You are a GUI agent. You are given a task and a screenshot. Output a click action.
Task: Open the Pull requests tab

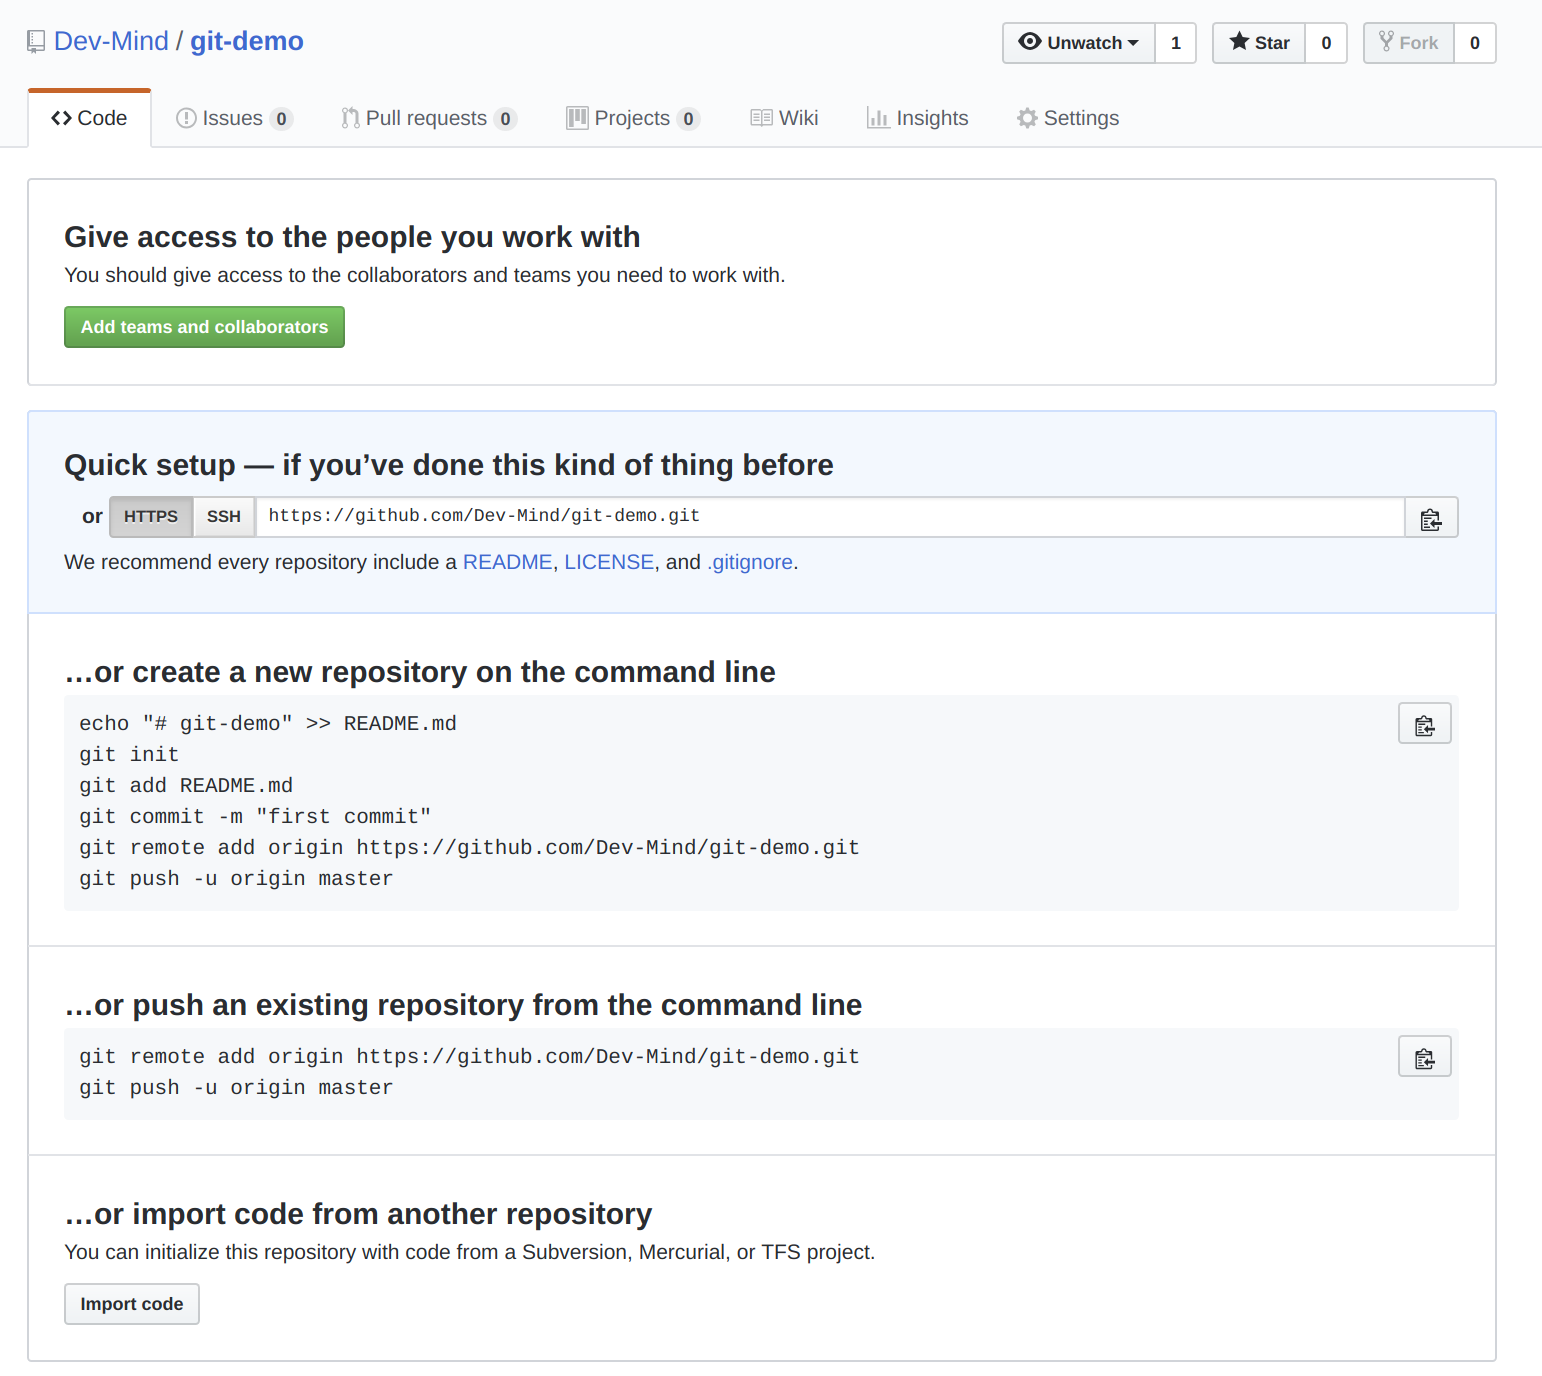coord(429,118)
